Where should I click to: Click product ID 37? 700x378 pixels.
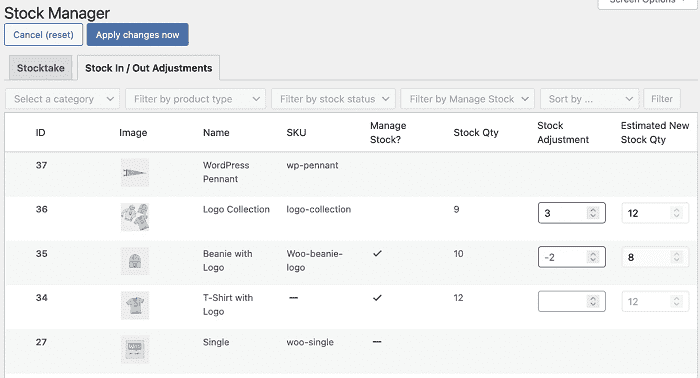[x=42, y=165]
